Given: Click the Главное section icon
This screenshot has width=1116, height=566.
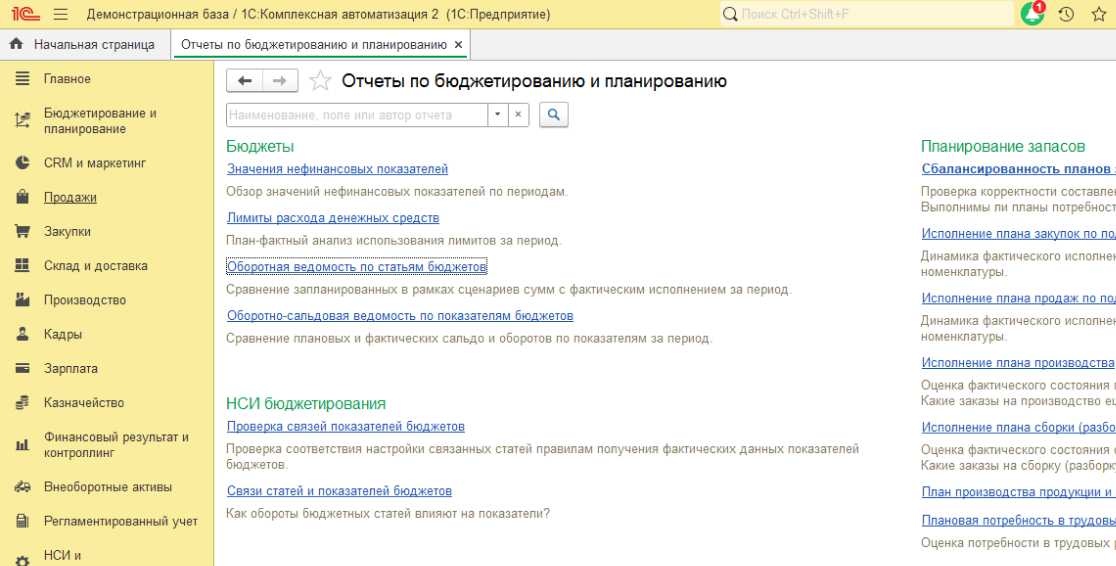Looking at the screenshot, I should [x=23, y=78].
